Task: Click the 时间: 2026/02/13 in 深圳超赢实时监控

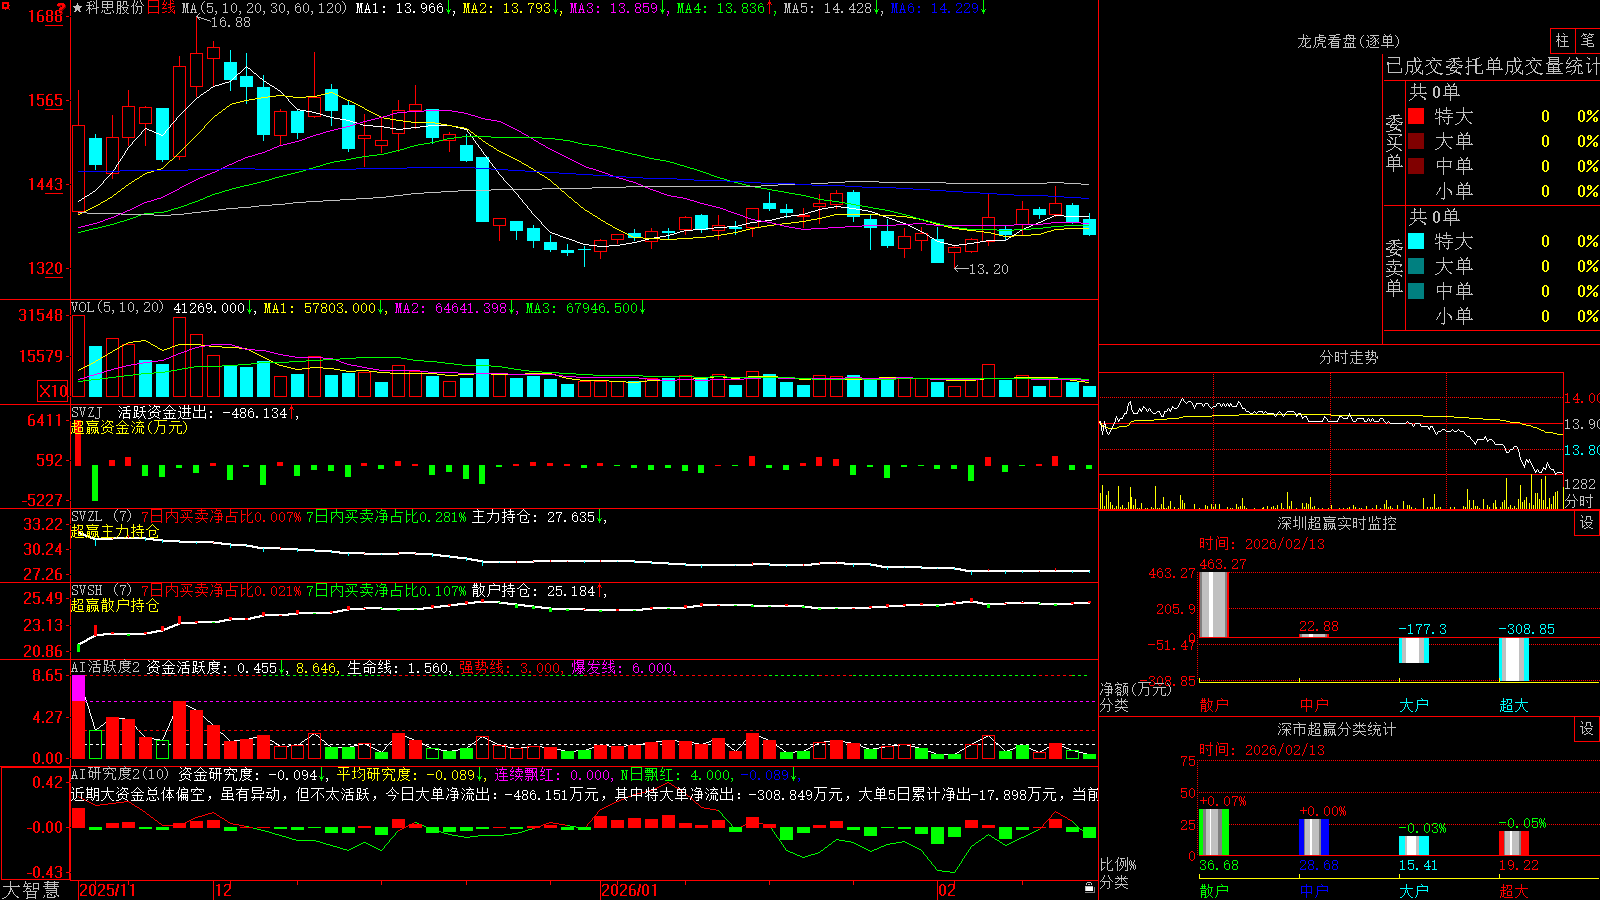Action: [1262, 544]
